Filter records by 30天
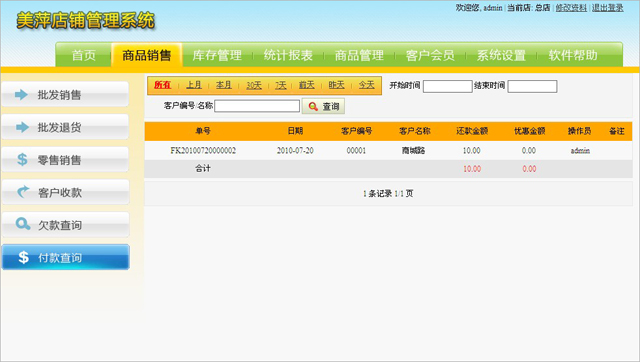The image size is (640, 362). point(254,85)
